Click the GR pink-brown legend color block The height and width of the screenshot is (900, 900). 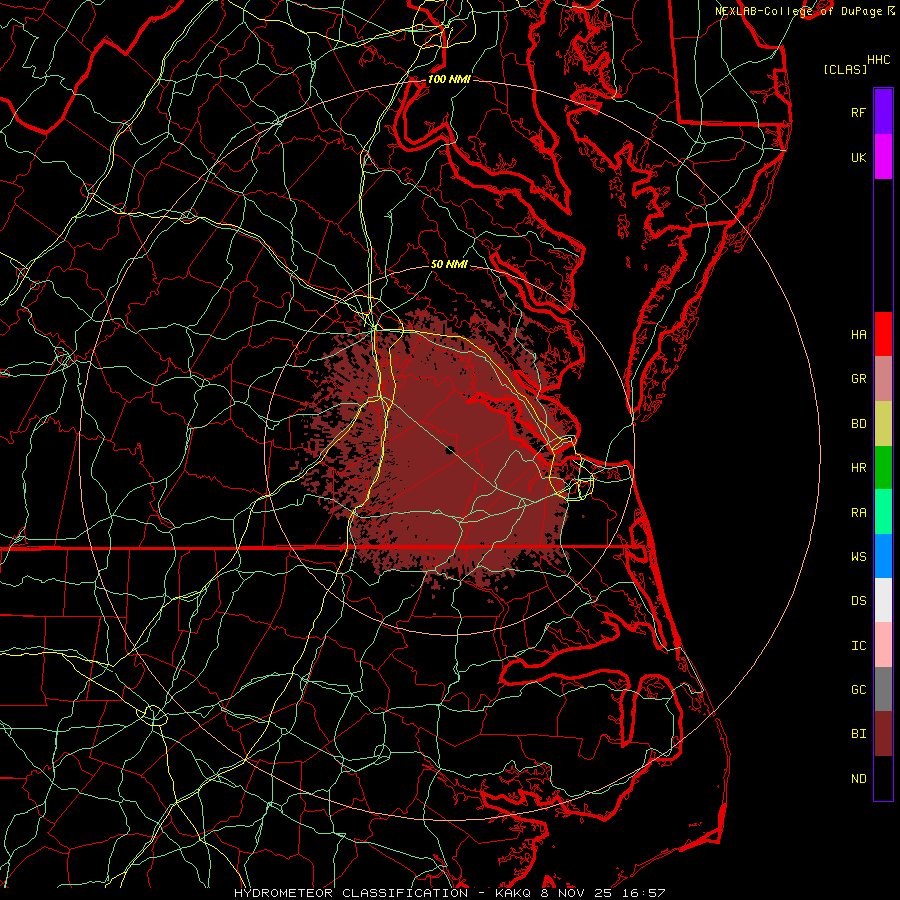tap(883, 379)
